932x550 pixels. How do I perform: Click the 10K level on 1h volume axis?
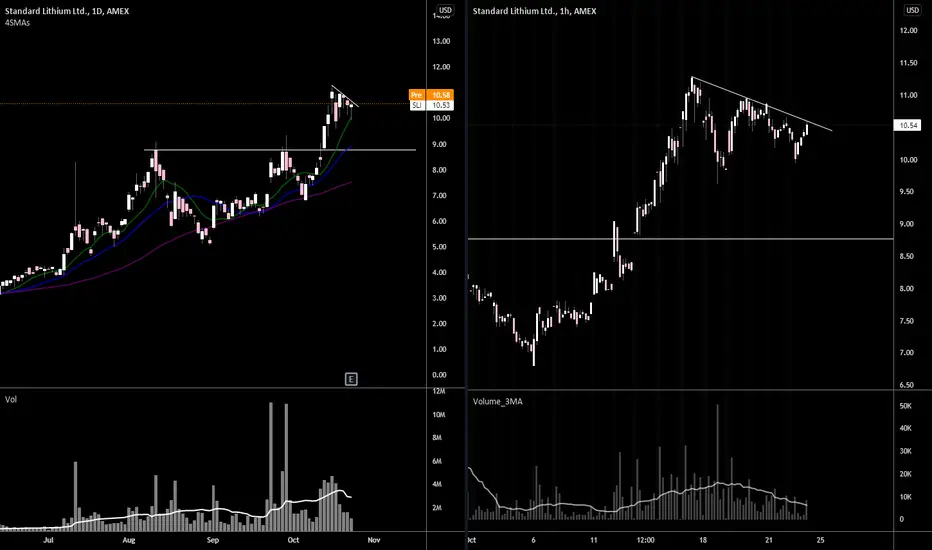[906, 496]
